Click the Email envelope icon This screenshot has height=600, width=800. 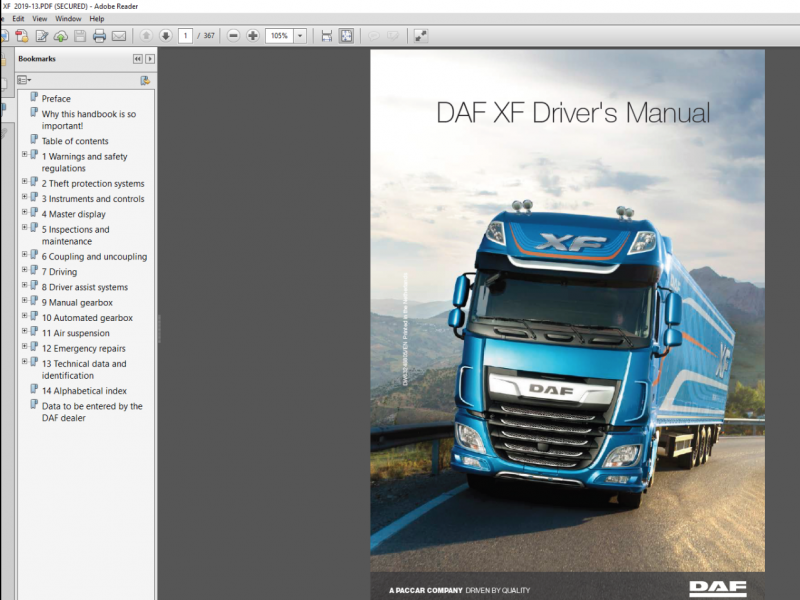tap(119, 36)
